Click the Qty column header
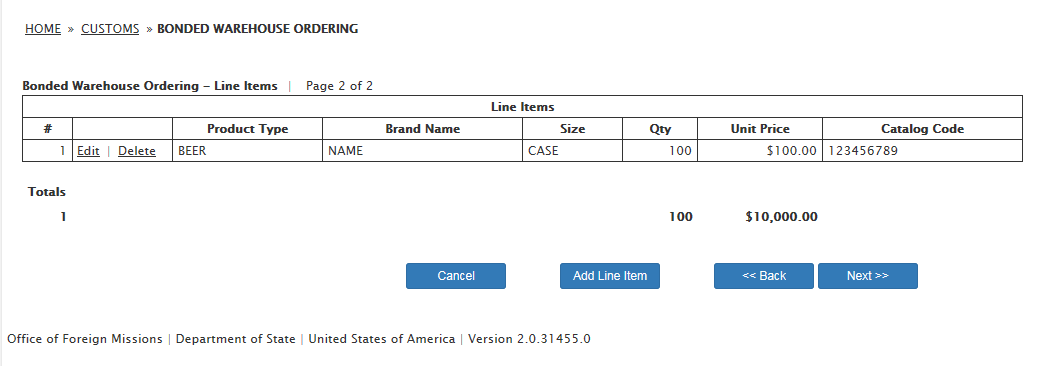 click(x=660, y=129)
